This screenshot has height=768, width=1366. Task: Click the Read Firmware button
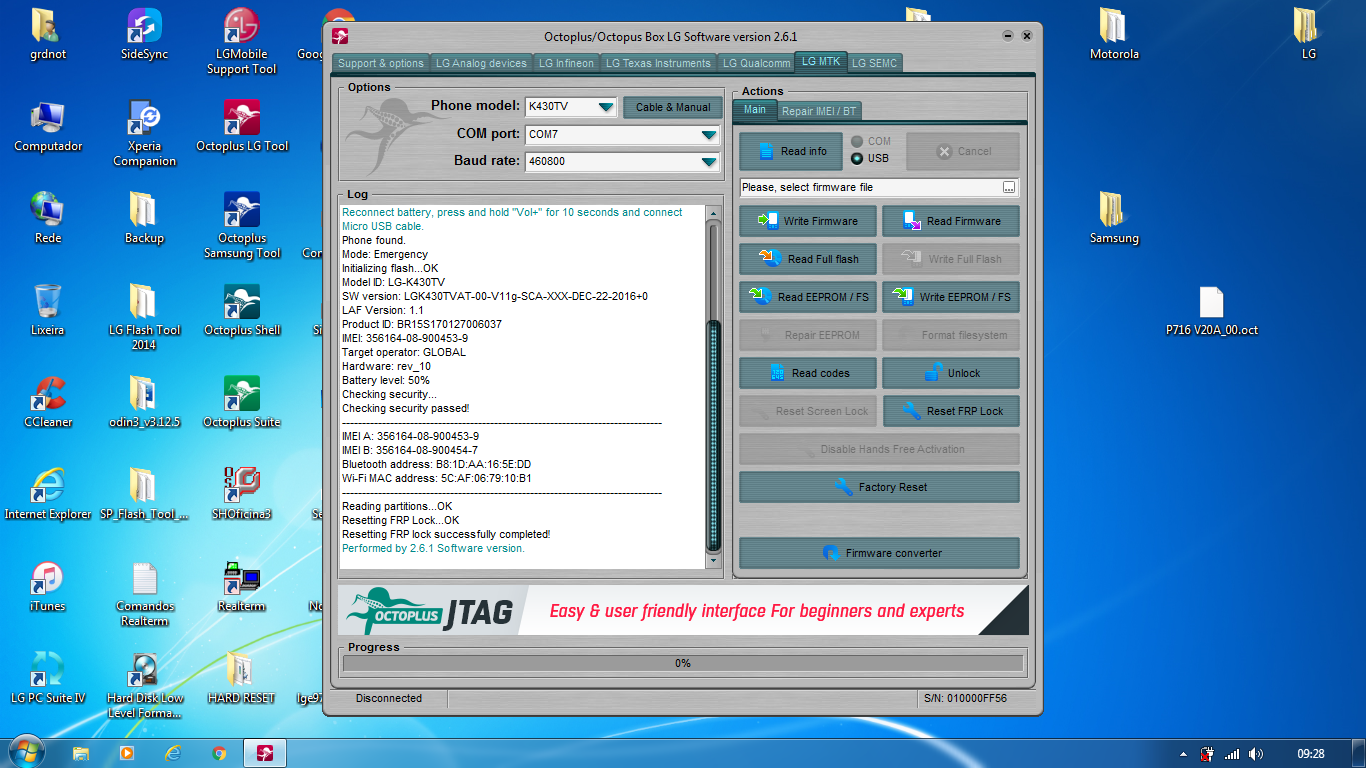click(x=951, y=221)
